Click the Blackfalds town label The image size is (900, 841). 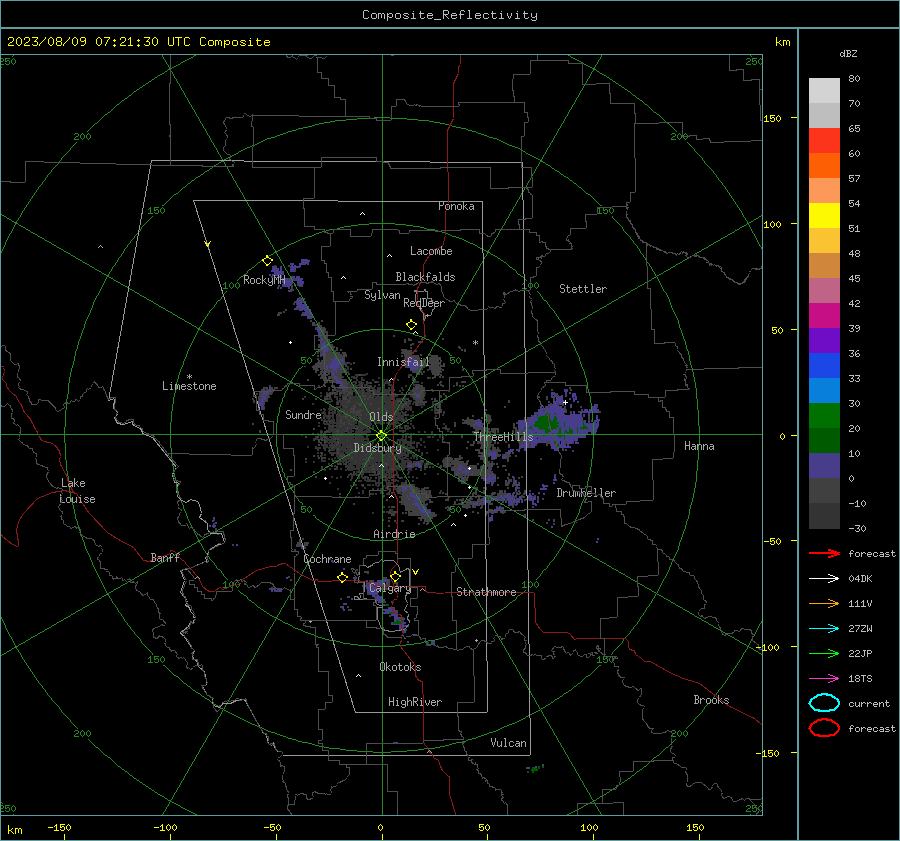(425, 277)
